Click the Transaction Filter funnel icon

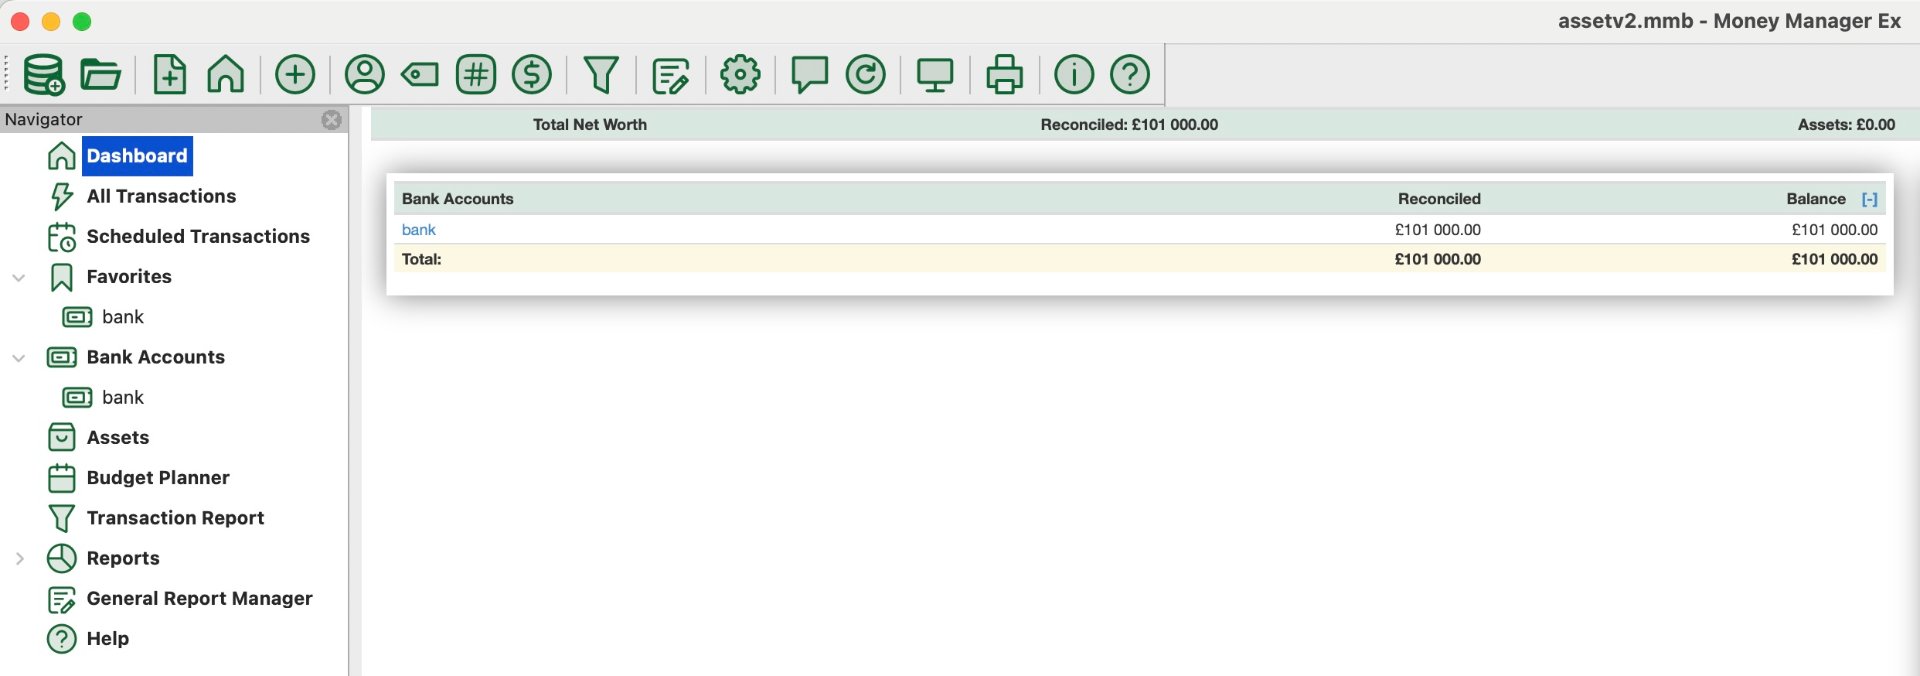[601, 74]
